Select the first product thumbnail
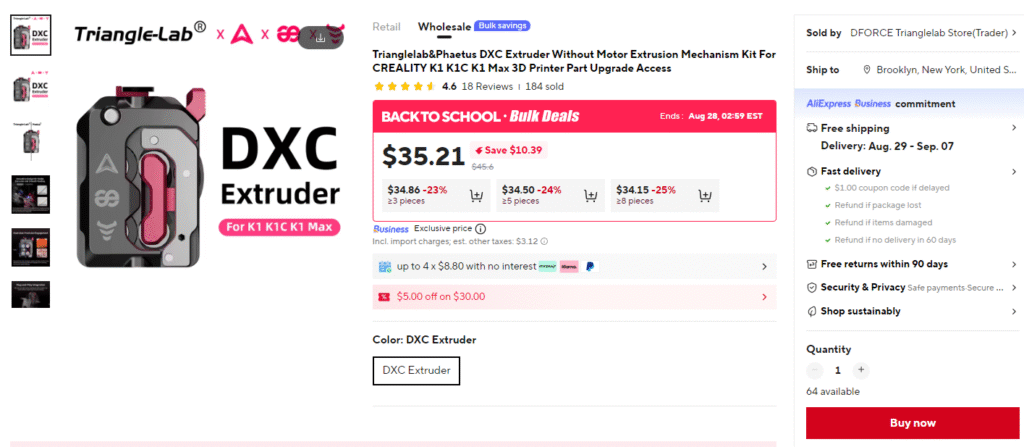The height and width of the screenshot is (447, 1024). pos(31,35)
